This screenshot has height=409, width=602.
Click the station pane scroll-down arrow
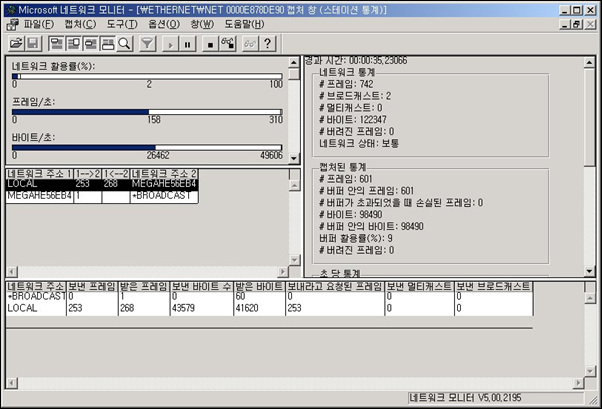(x=590, y=371)
